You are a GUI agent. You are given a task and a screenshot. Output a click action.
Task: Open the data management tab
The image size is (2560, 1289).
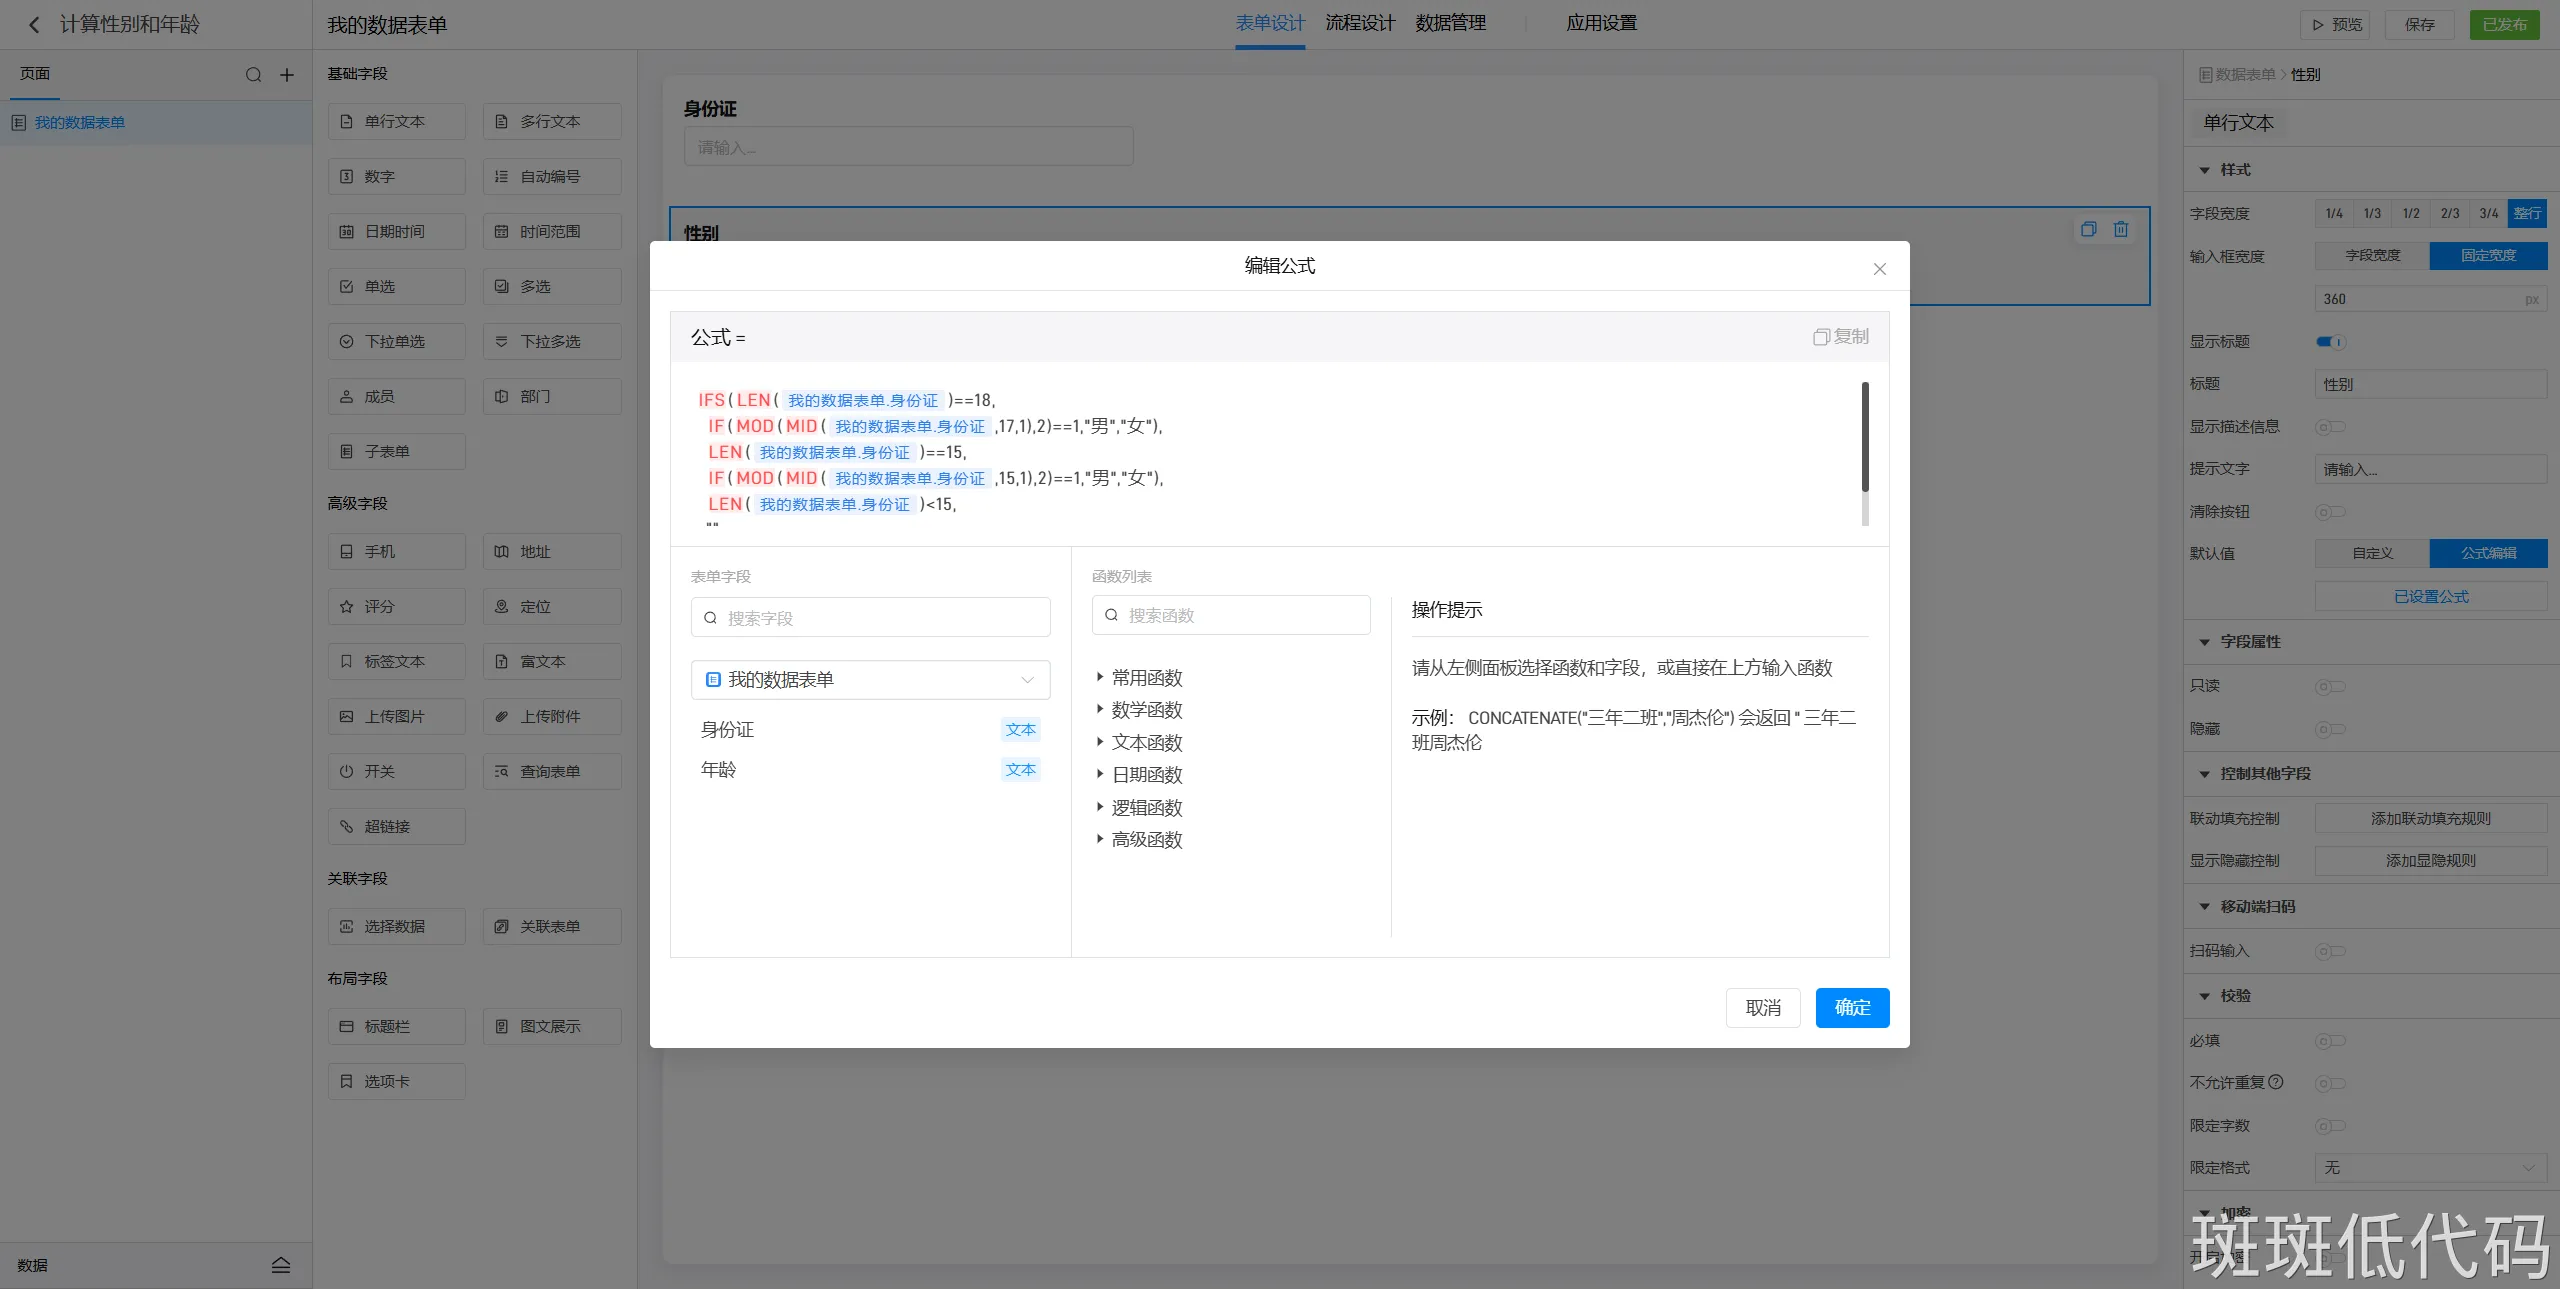(1450, 23)
